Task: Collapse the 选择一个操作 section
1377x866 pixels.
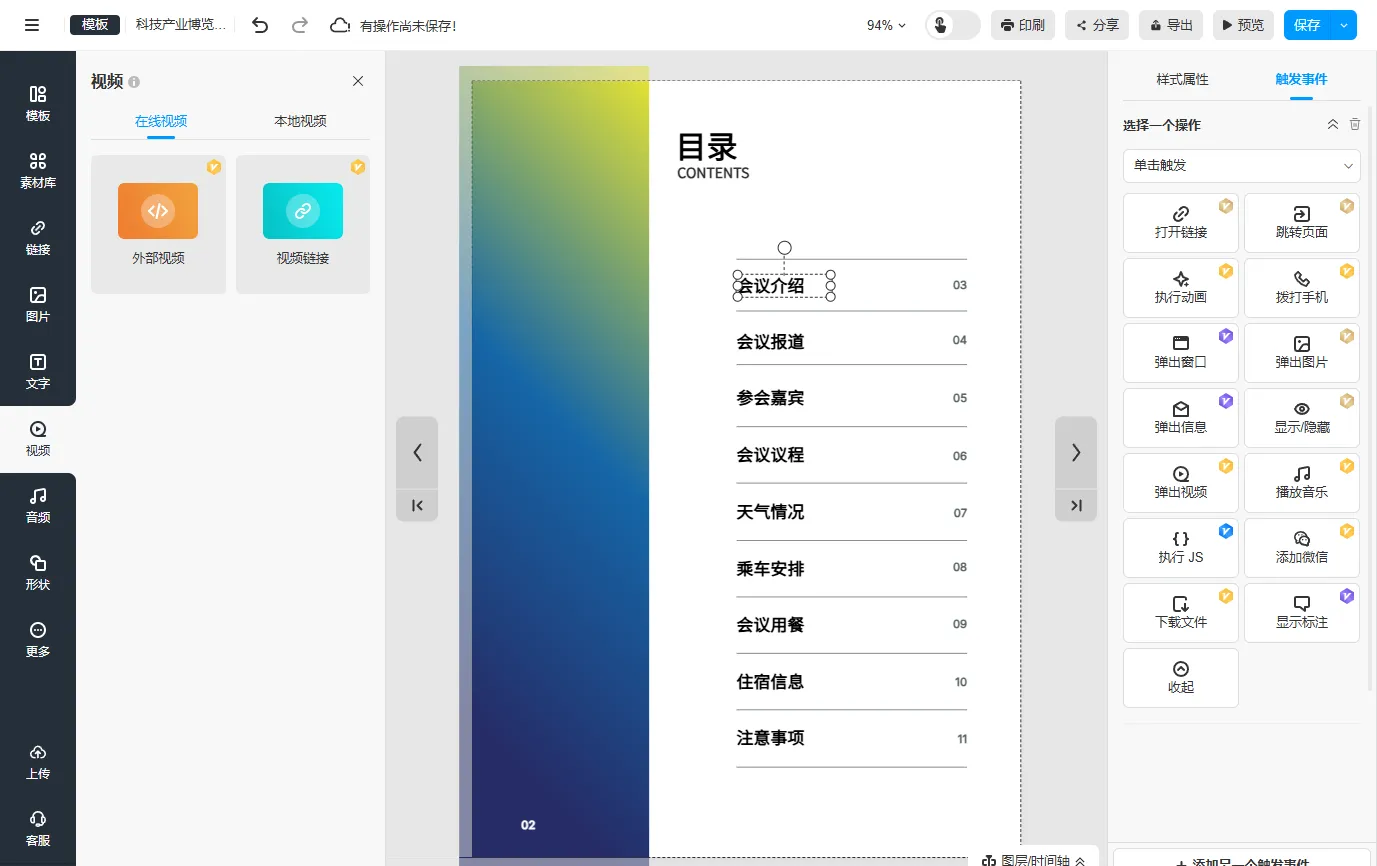Action: tap(1332, 124)
